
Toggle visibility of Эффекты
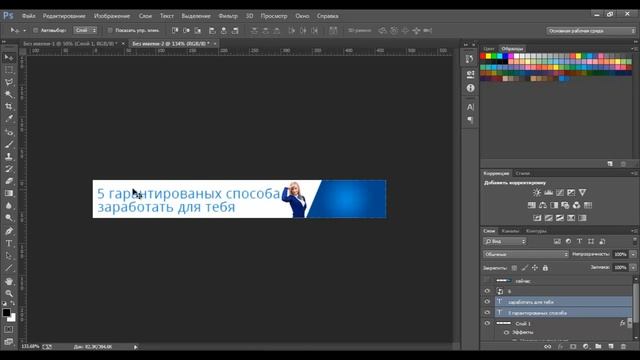point(506,332)
